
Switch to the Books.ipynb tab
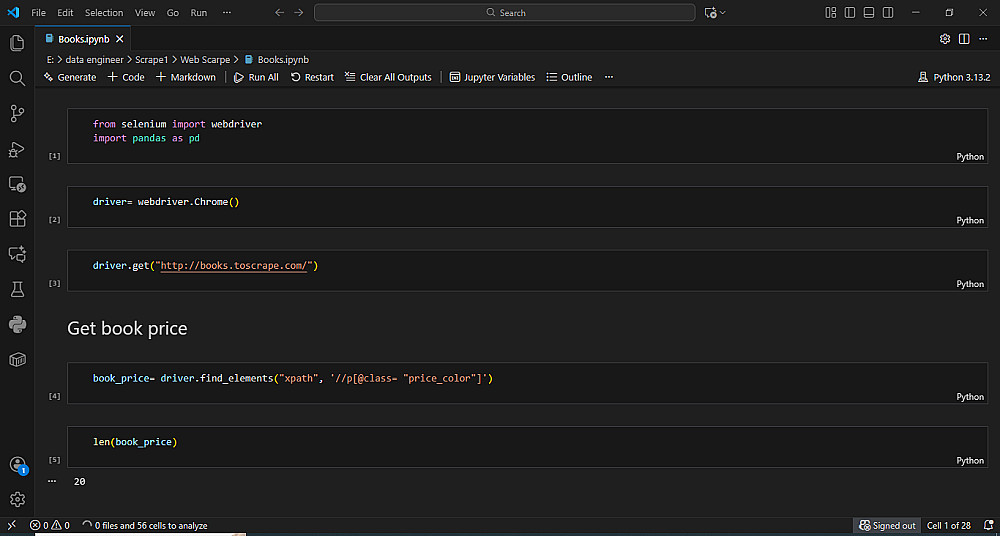click(83, 39)
